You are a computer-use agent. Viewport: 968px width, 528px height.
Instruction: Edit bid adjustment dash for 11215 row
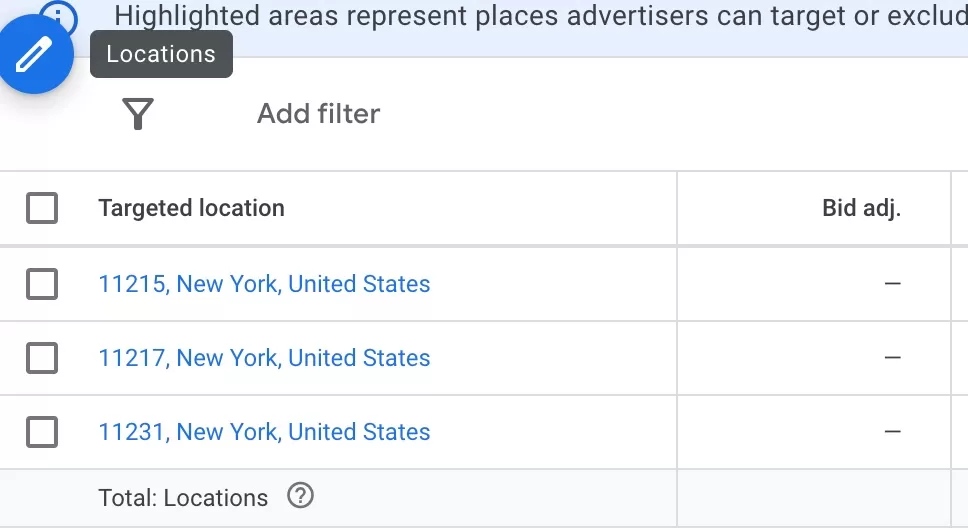point(892,284)
